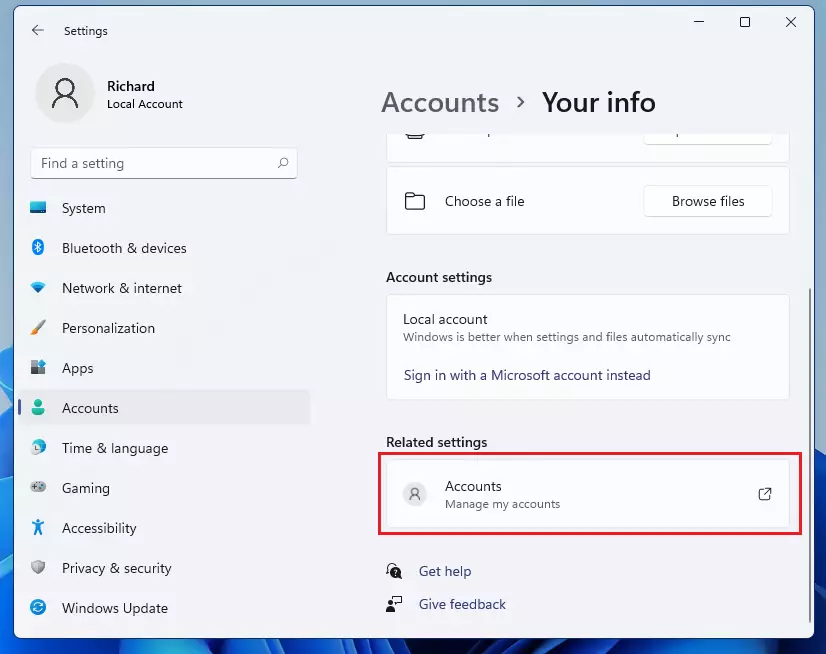Screen dimensions: 826x654
Task: Click the Apps icon in sidebar
Action: 38,367
